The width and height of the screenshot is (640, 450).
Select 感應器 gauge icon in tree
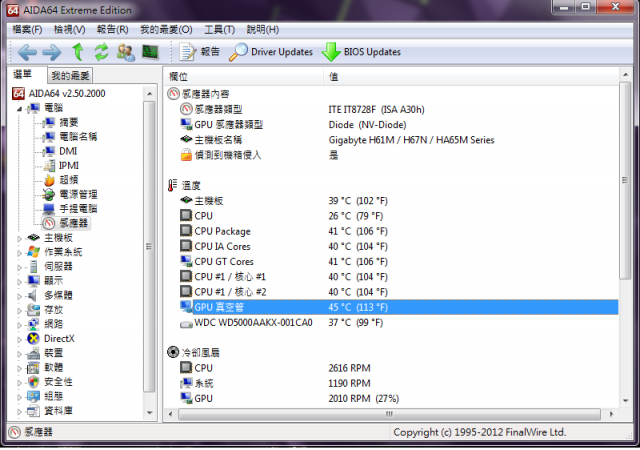[x=49, y=223]
